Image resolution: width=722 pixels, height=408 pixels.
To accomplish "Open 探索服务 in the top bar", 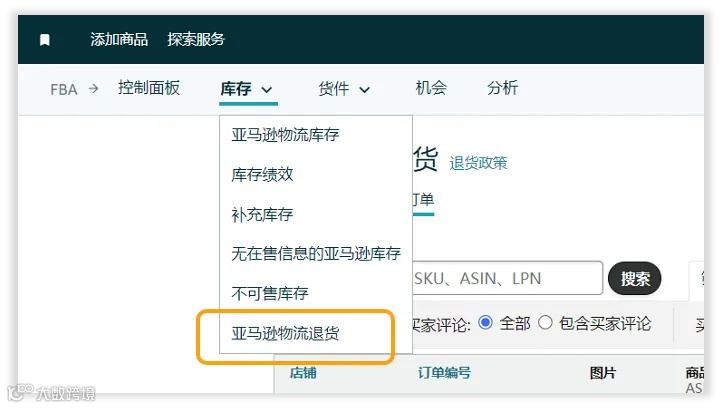I will pyautogui.click(x=196, y=40).
